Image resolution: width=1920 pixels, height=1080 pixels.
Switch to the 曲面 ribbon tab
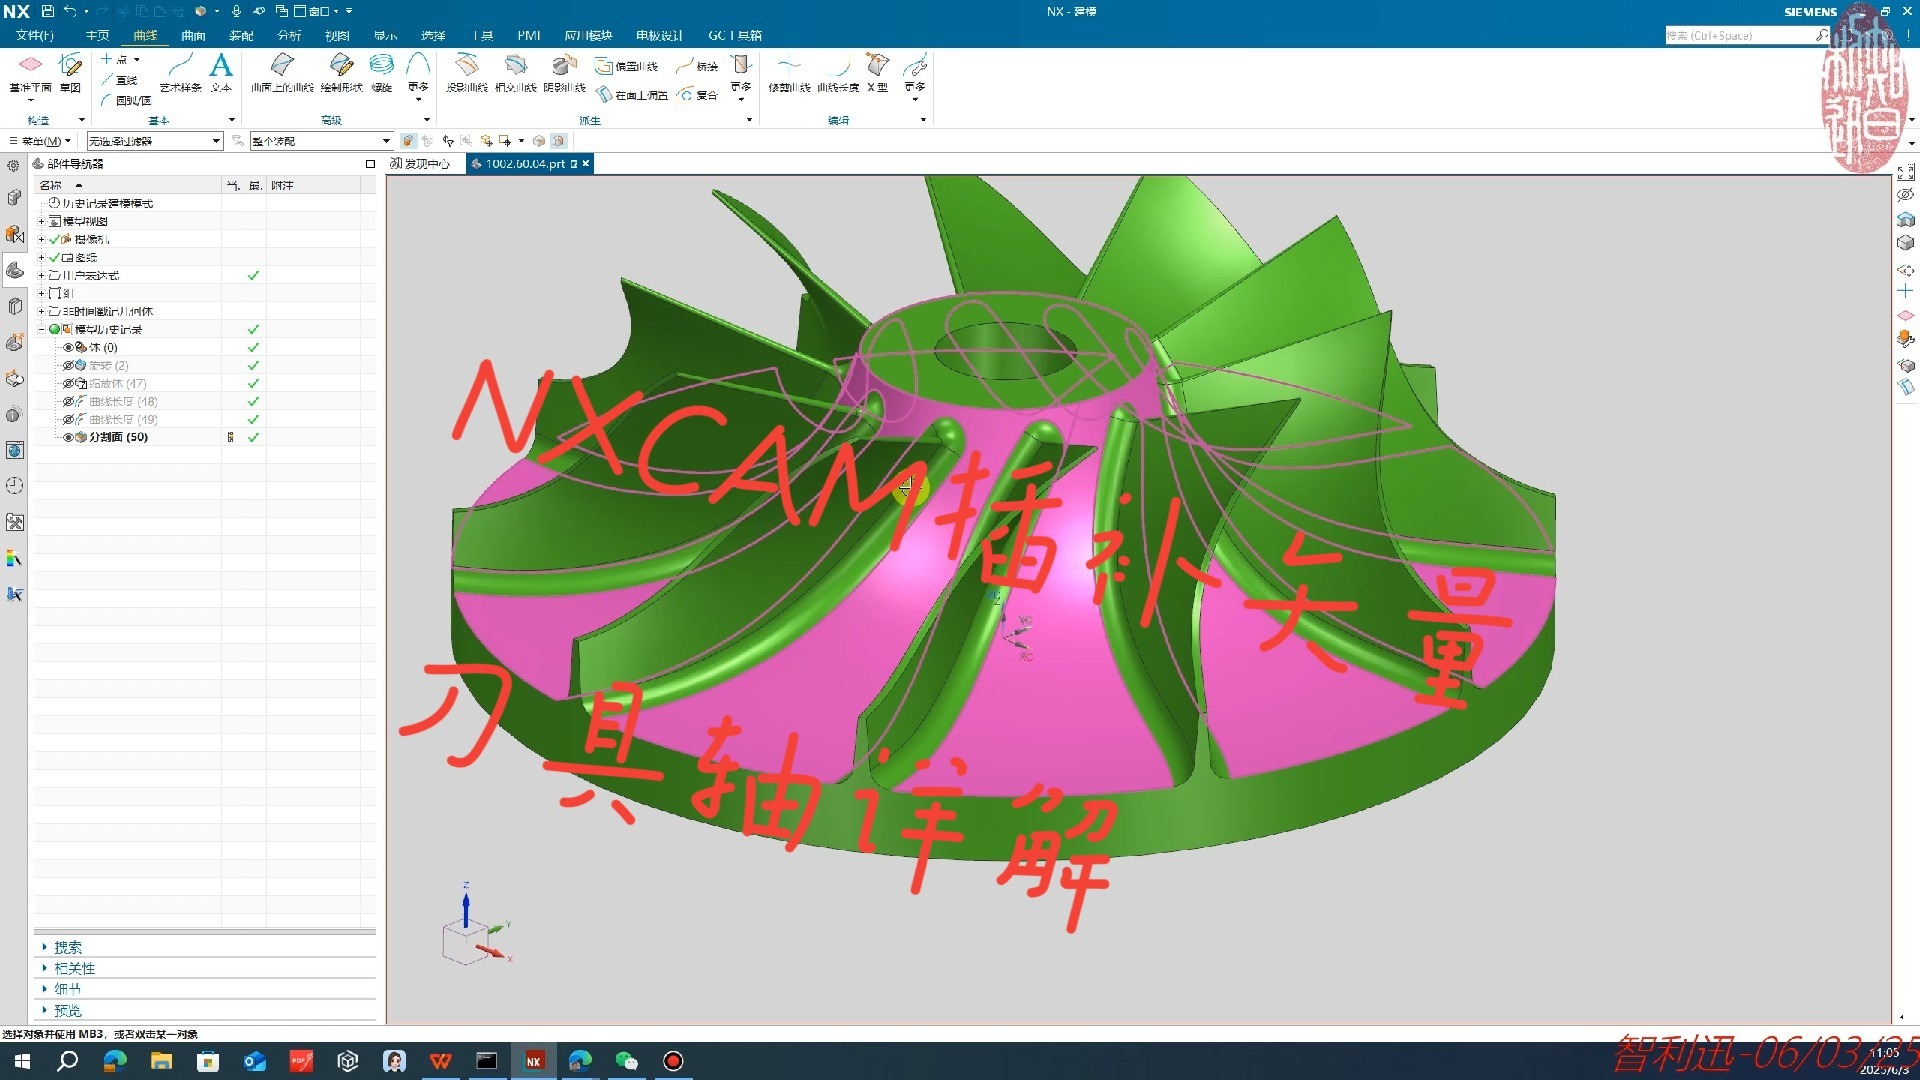pos(193,35)
